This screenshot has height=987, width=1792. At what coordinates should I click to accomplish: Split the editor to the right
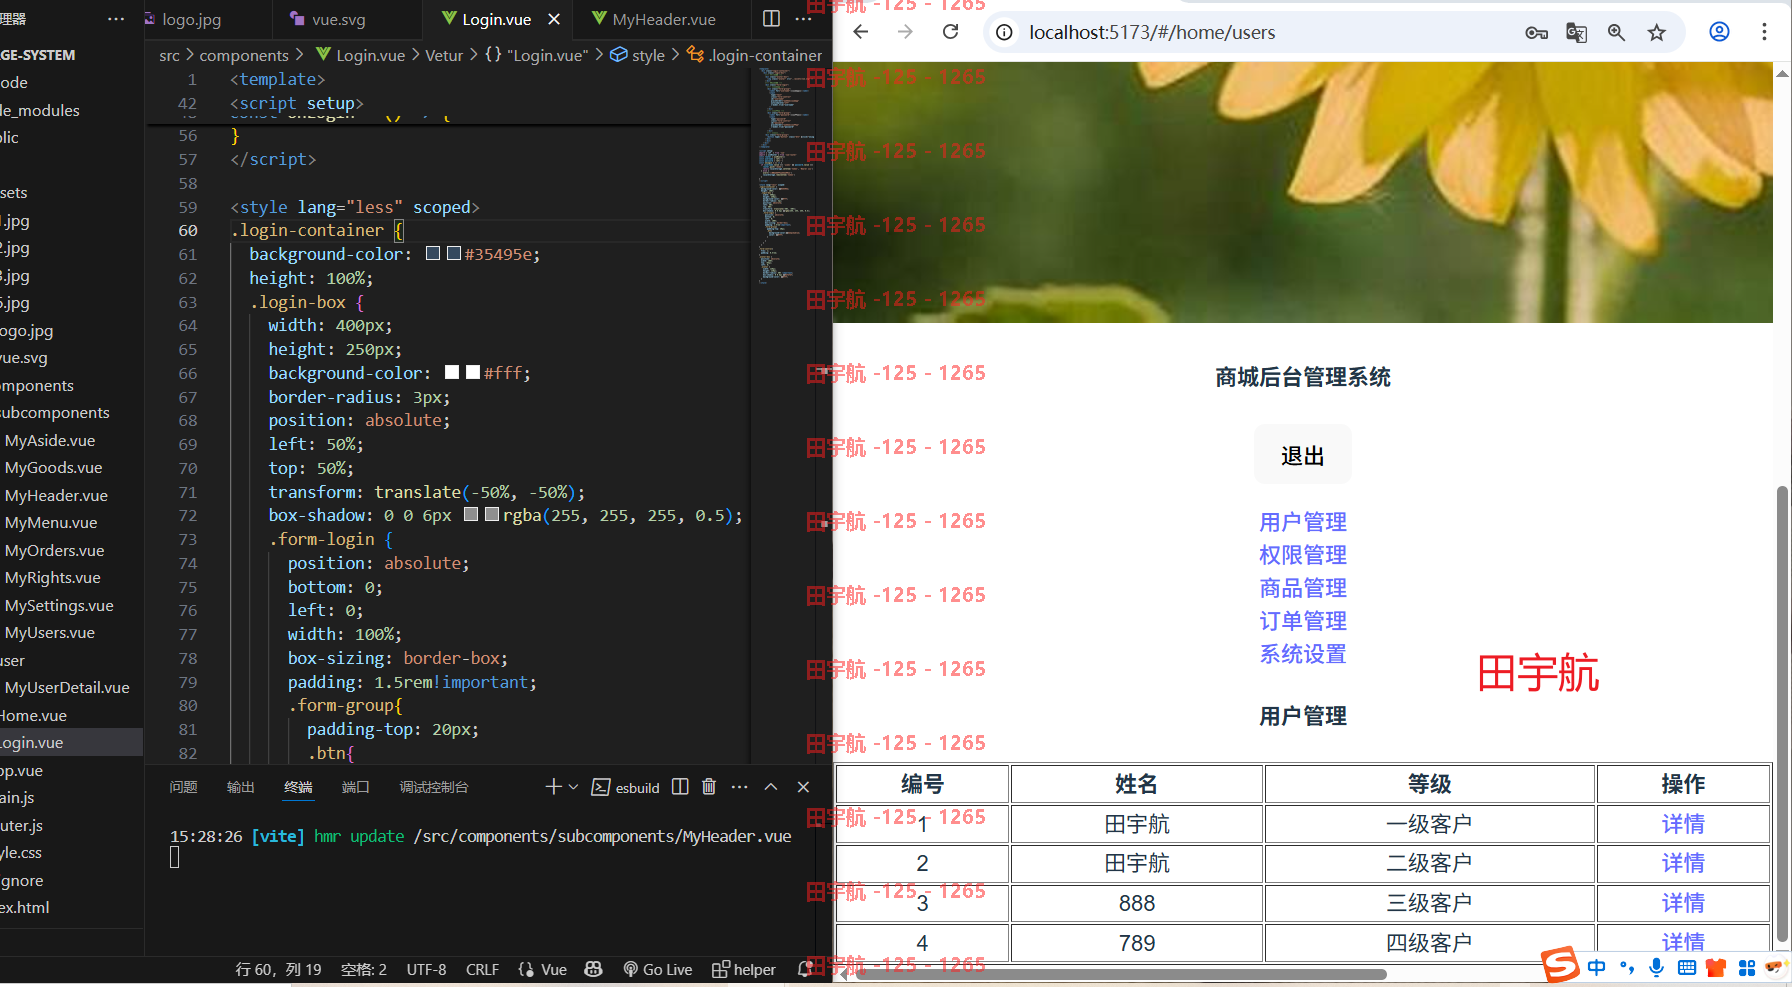[x=771, y=19]
